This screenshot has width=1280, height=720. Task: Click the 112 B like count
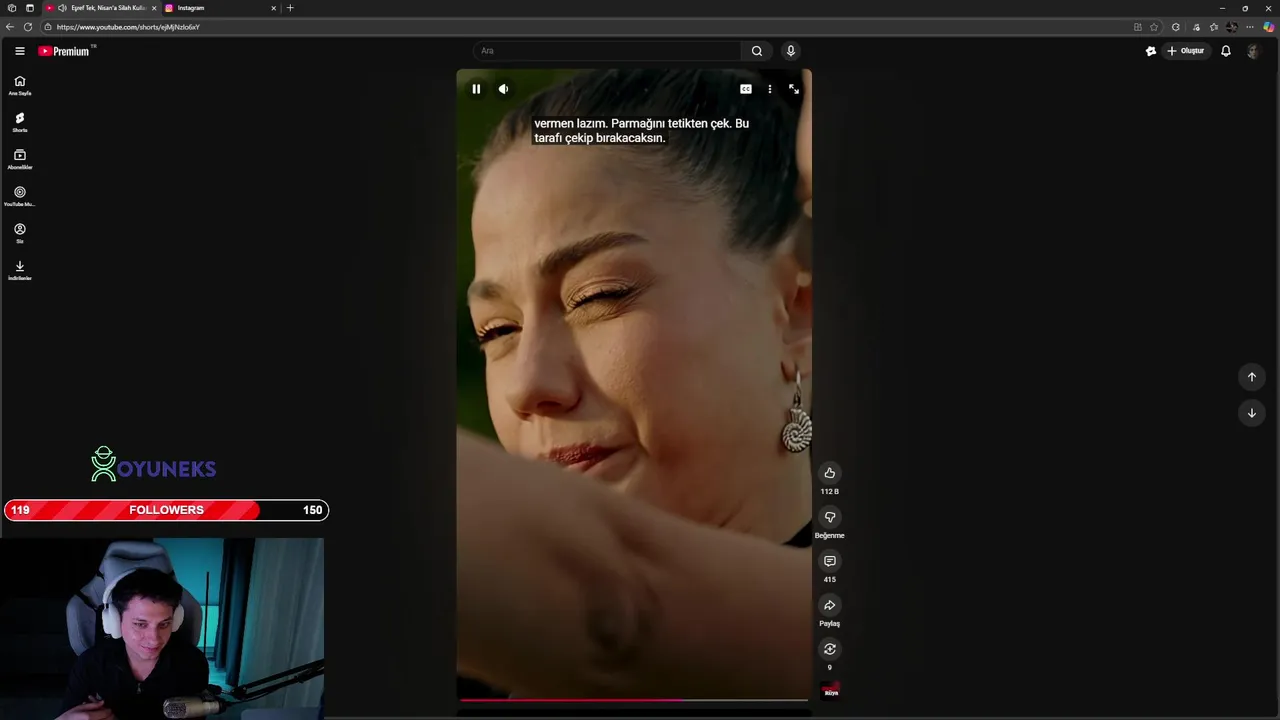(x=829, y=492)
